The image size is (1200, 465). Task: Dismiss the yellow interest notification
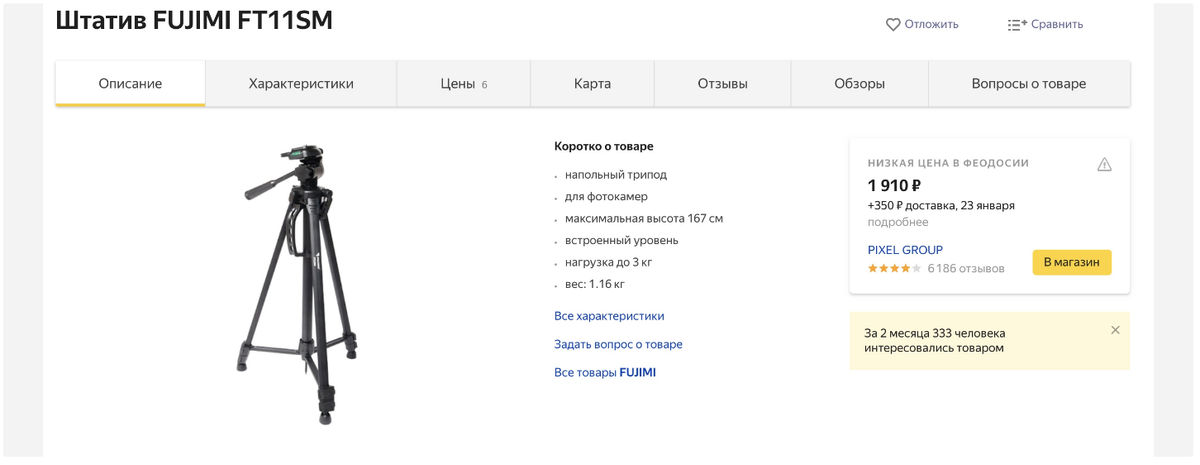click(x=1115, y=330)
